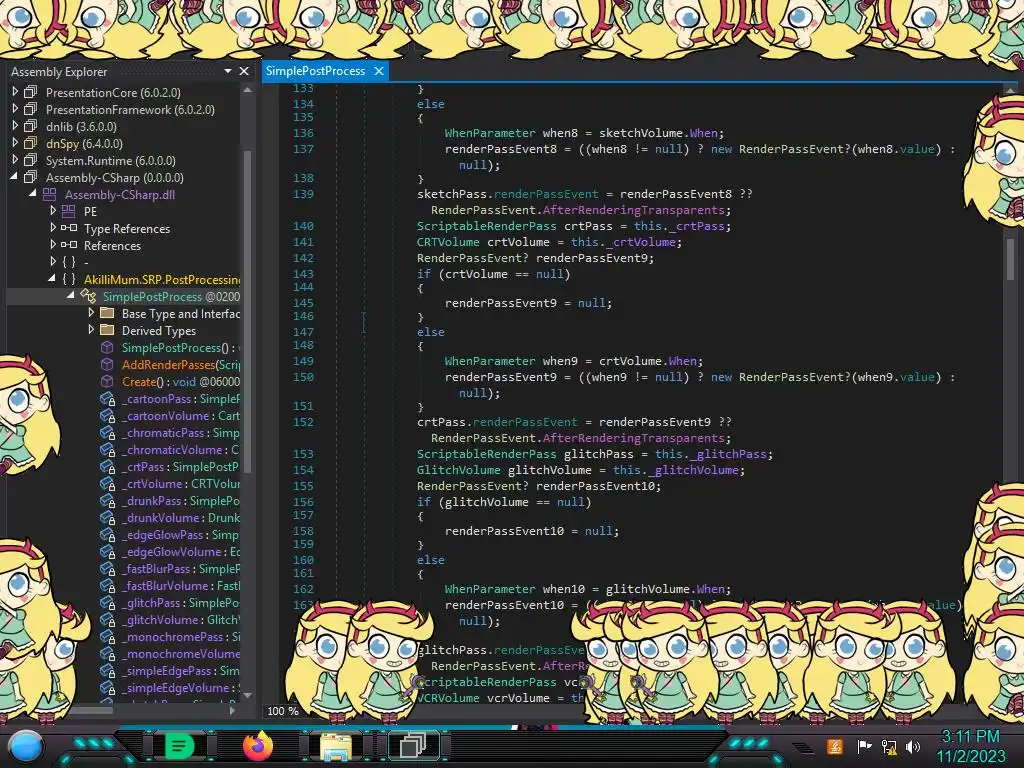Expand the dnSpy assembly node
This screenshot has width=1024, height=768.
(x=15, y=143)
